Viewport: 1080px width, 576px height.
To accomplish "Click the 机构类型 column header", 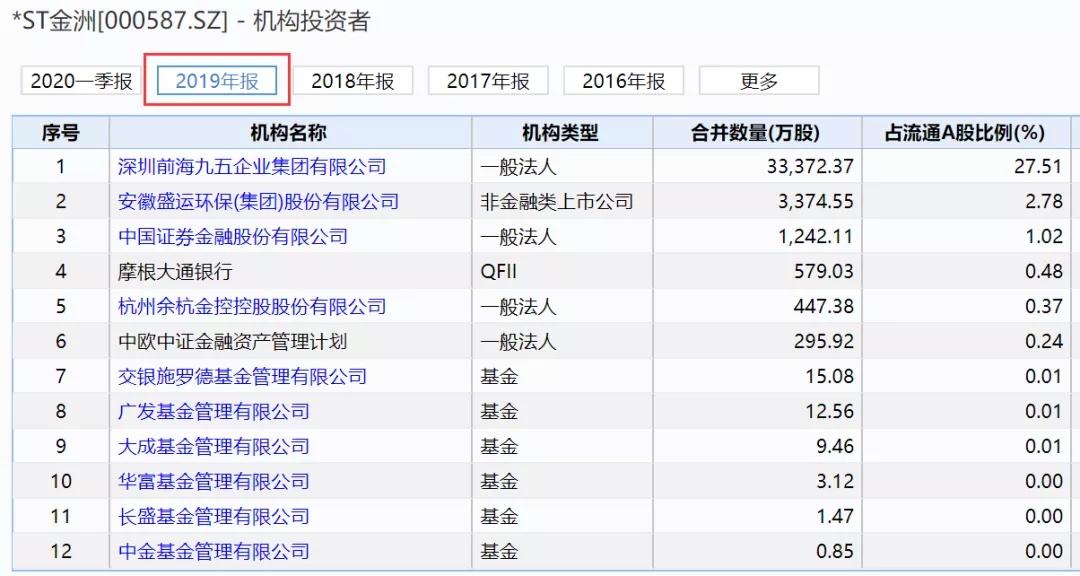I will (x=562, y=132).
